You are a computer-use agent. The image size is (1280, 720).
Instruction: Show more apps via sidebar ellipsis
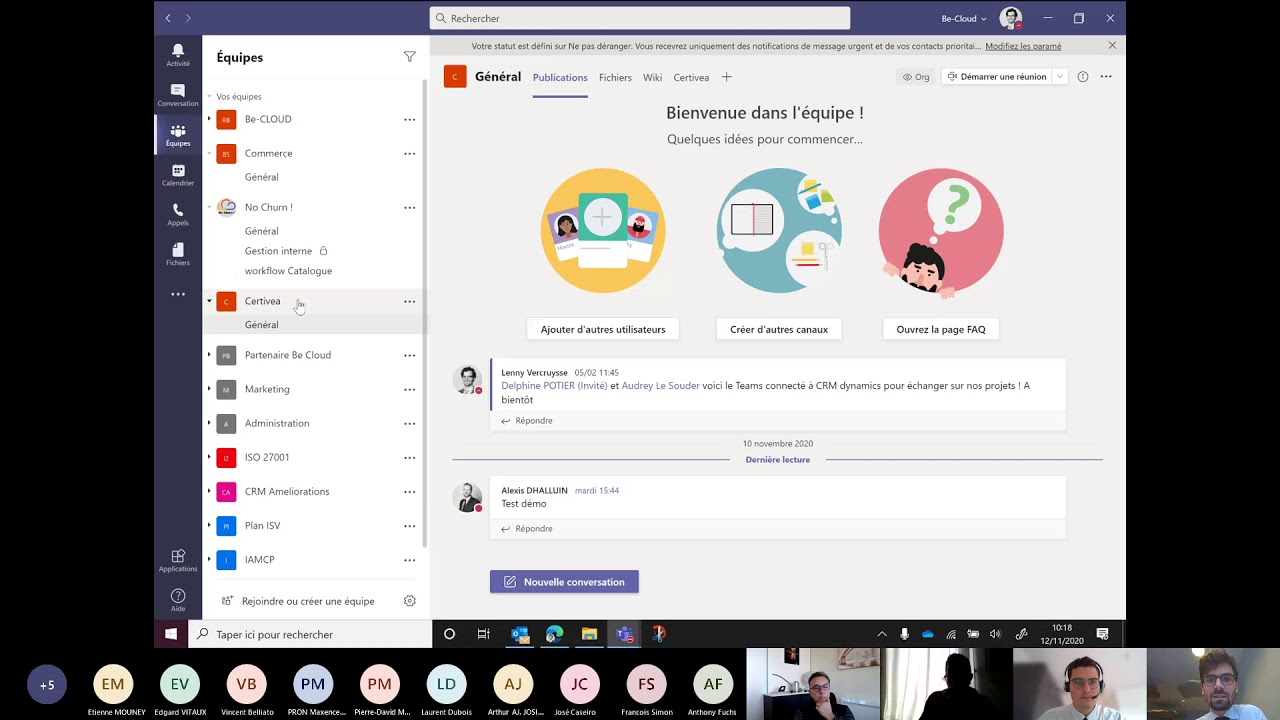click(x=178, y=294)
